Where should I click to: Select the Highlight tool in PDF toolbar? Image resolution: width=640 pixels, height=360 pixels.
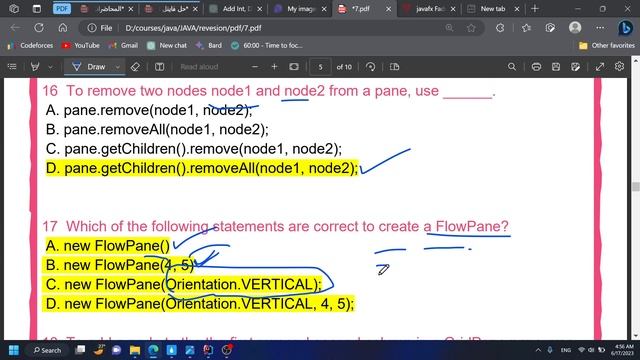pyautogui.click(x=35, y=67)
